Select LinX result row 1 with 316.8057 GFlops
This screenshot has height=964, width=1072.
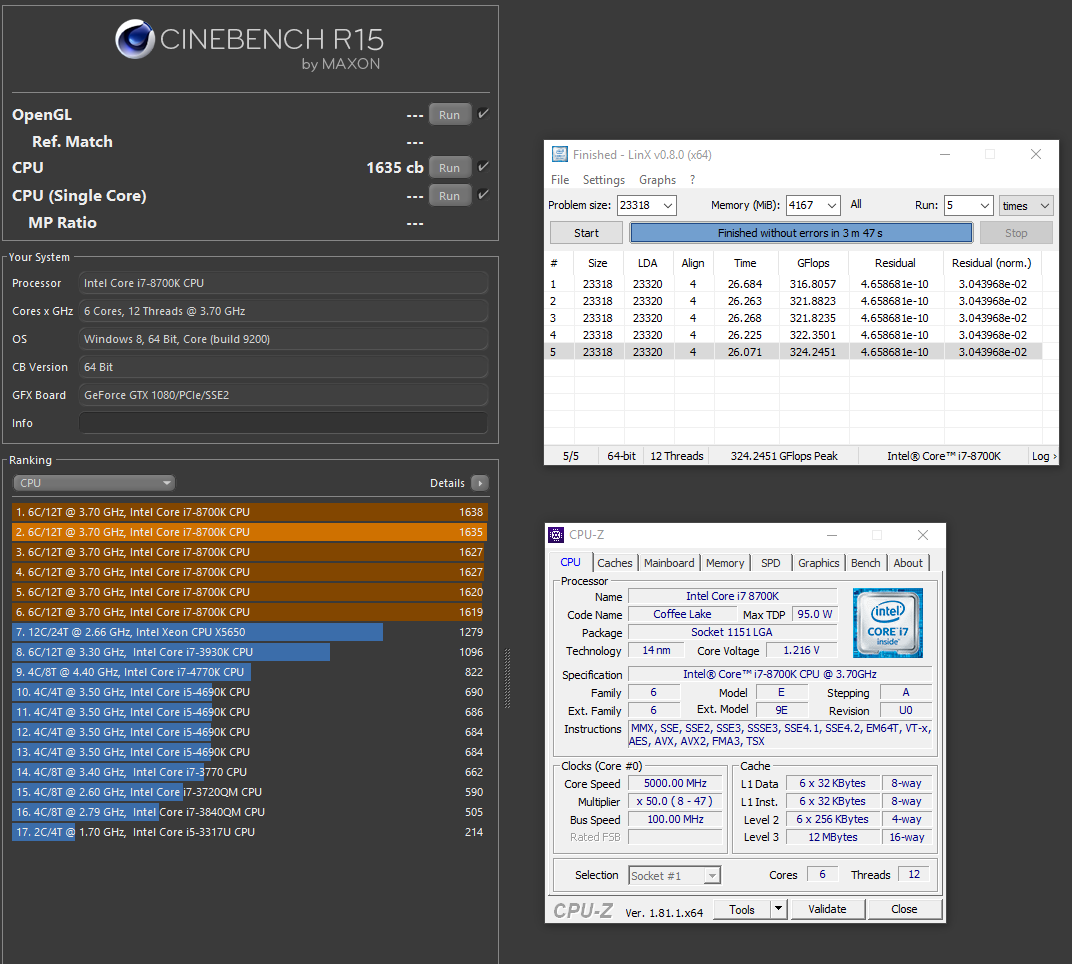pos(794,284)
